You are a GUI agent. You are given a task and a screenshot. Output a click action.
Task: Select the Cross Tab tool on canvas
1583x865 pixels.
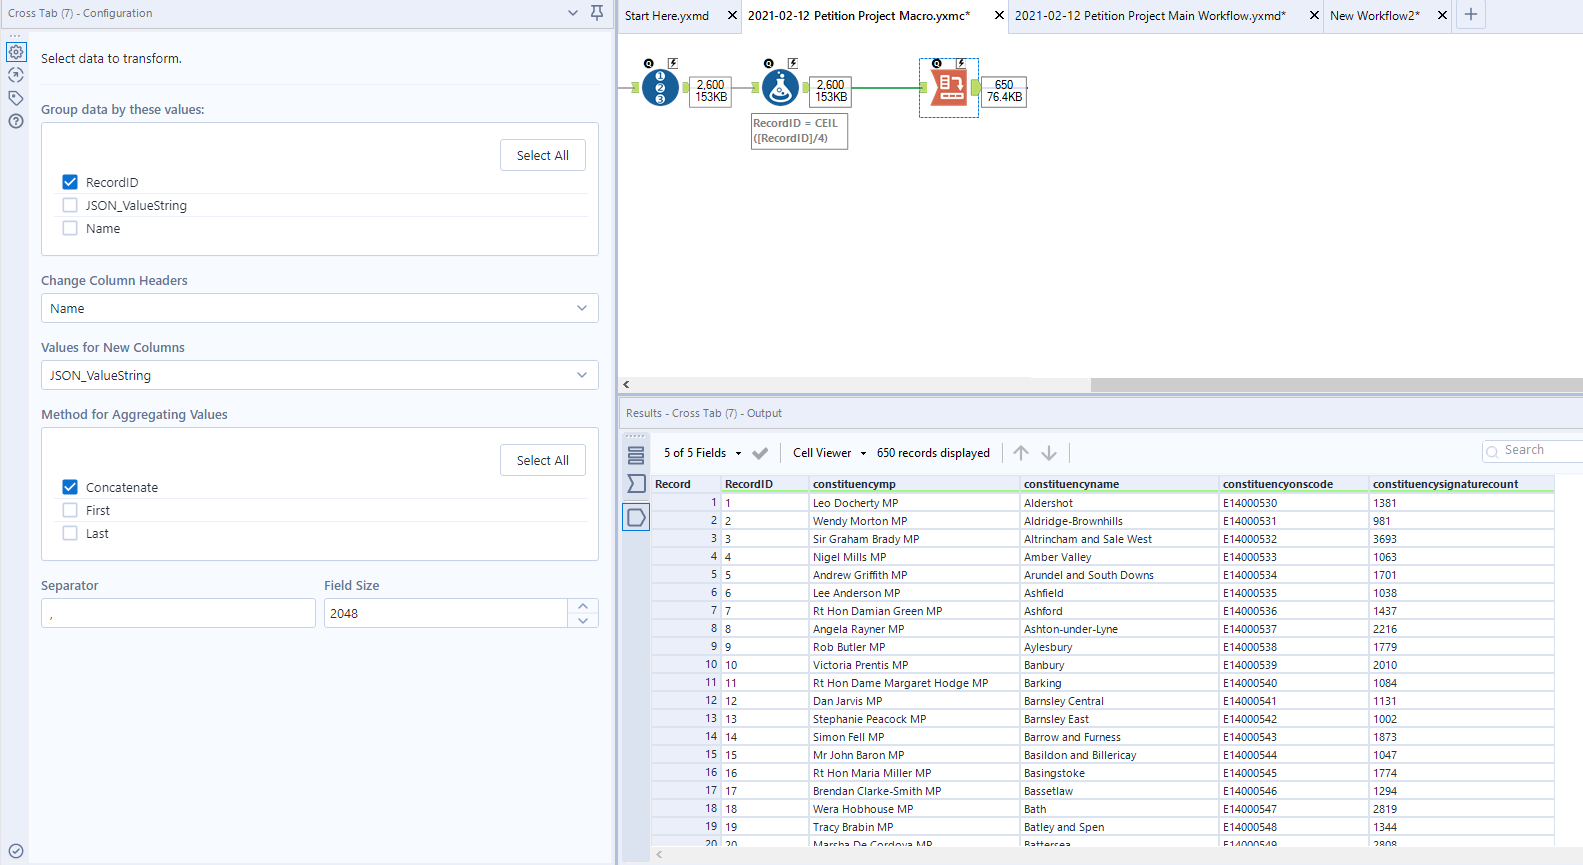click(x=948, y=88)
